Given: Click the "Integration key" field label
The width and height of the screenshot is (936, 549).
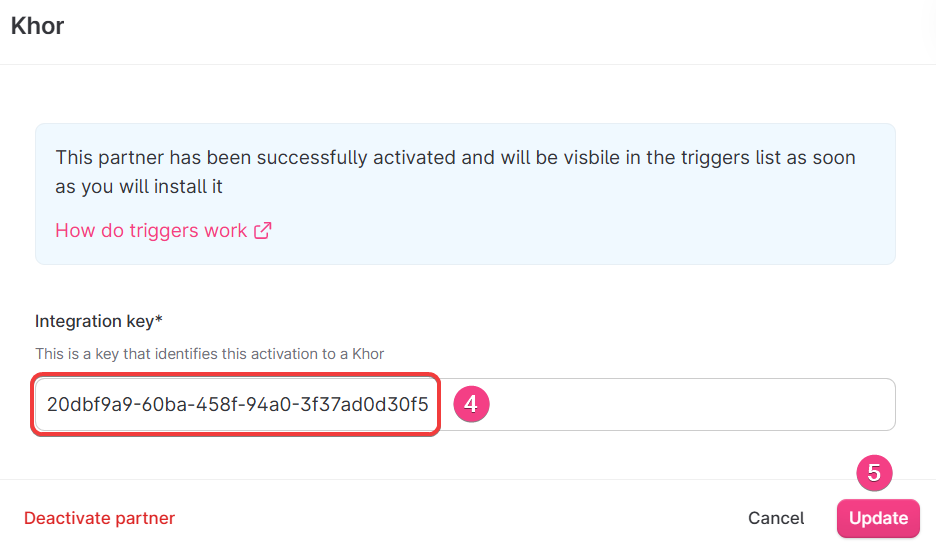Looking at the screenshot, I should click(x=94, y=321).
